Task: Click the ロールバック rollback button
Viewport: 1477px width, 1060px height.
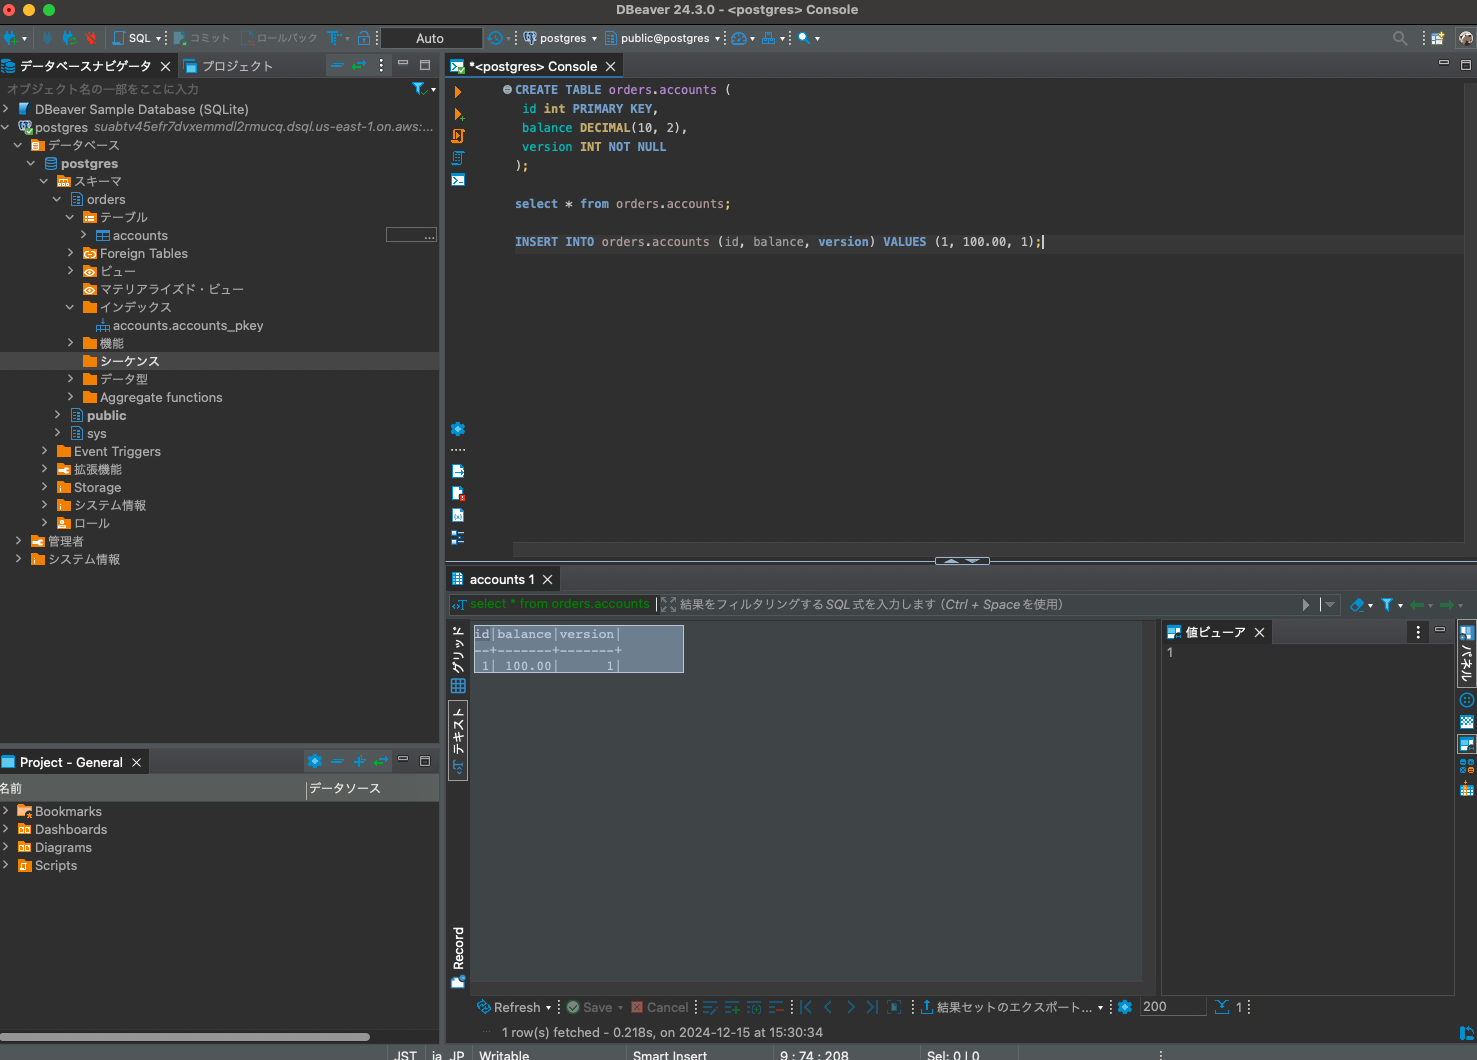Action: coord(279,38)
